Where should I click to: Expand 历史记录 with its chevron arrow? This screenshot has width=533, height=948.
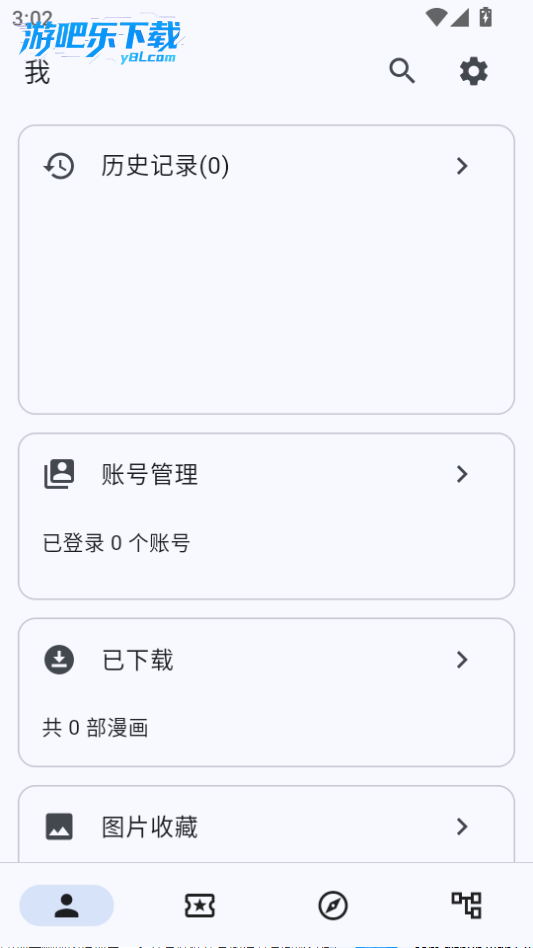coord(462,166)
